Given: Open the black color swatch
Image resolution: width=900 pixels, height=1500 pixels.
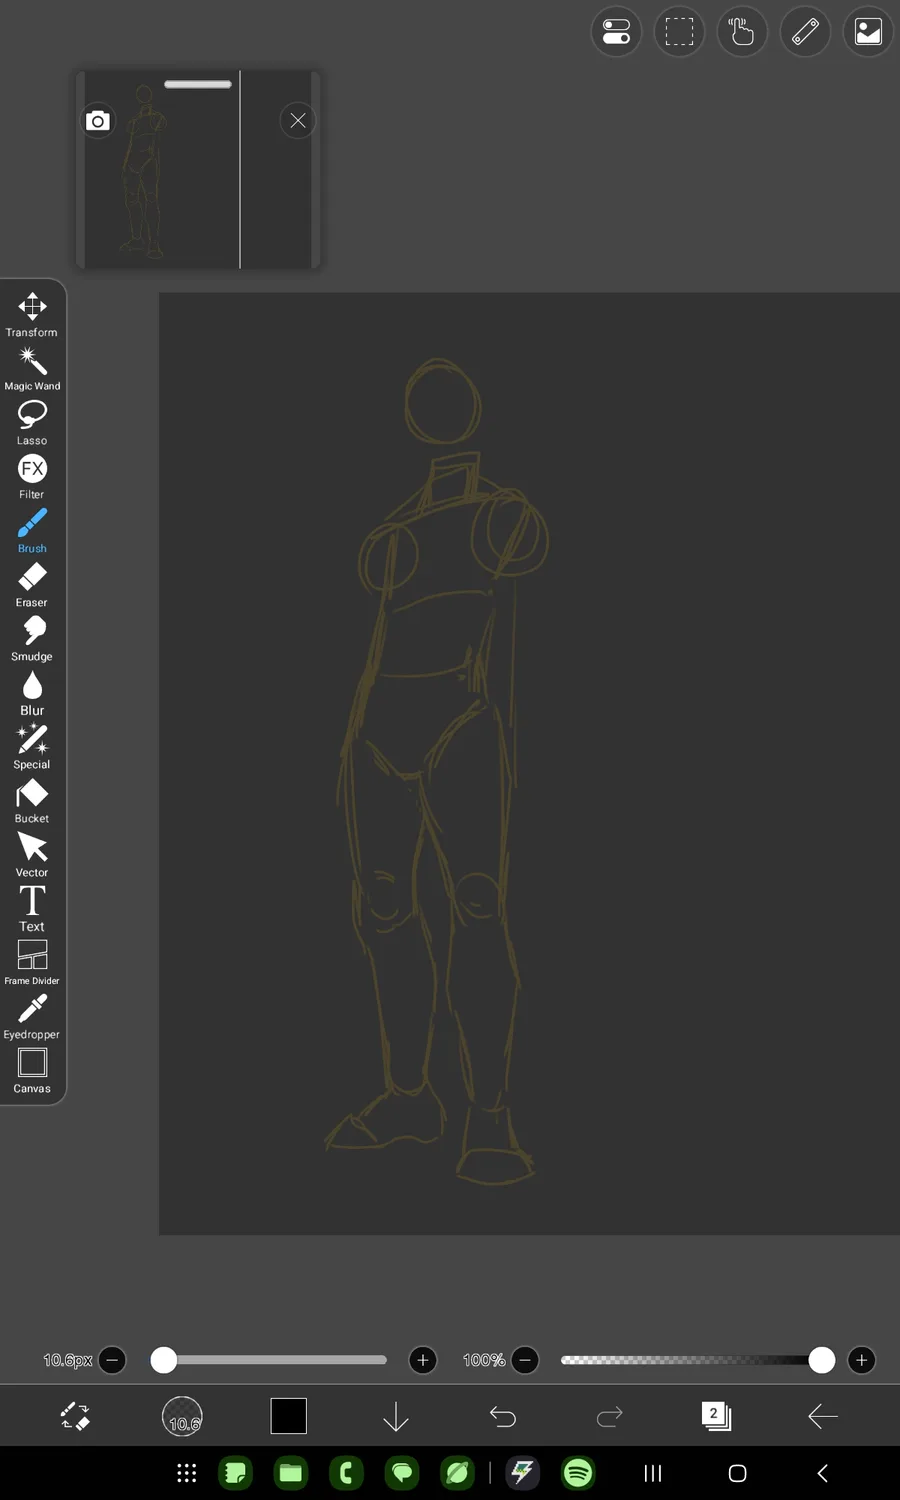Looking at the screenshot, I should click(289, 1416).
